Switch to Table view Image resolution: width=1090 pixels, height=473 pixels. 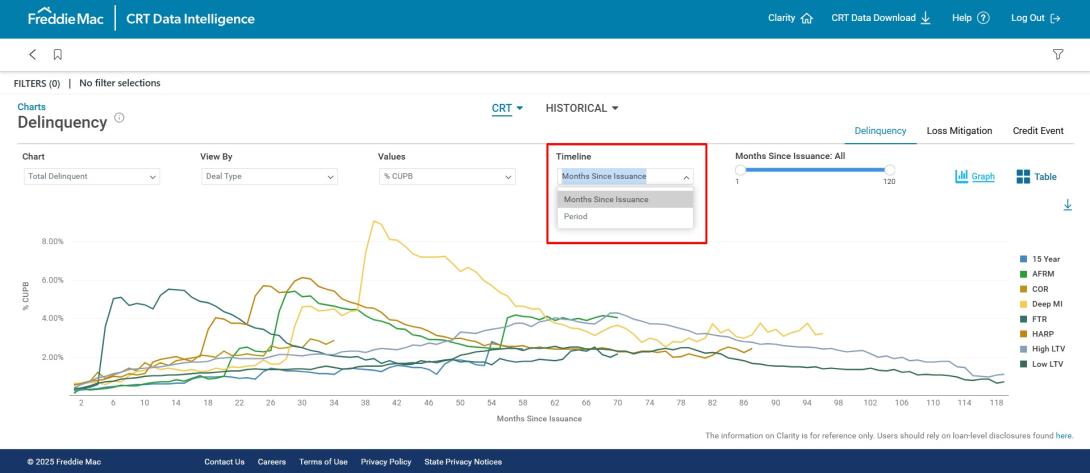[x=1036, y=177]
